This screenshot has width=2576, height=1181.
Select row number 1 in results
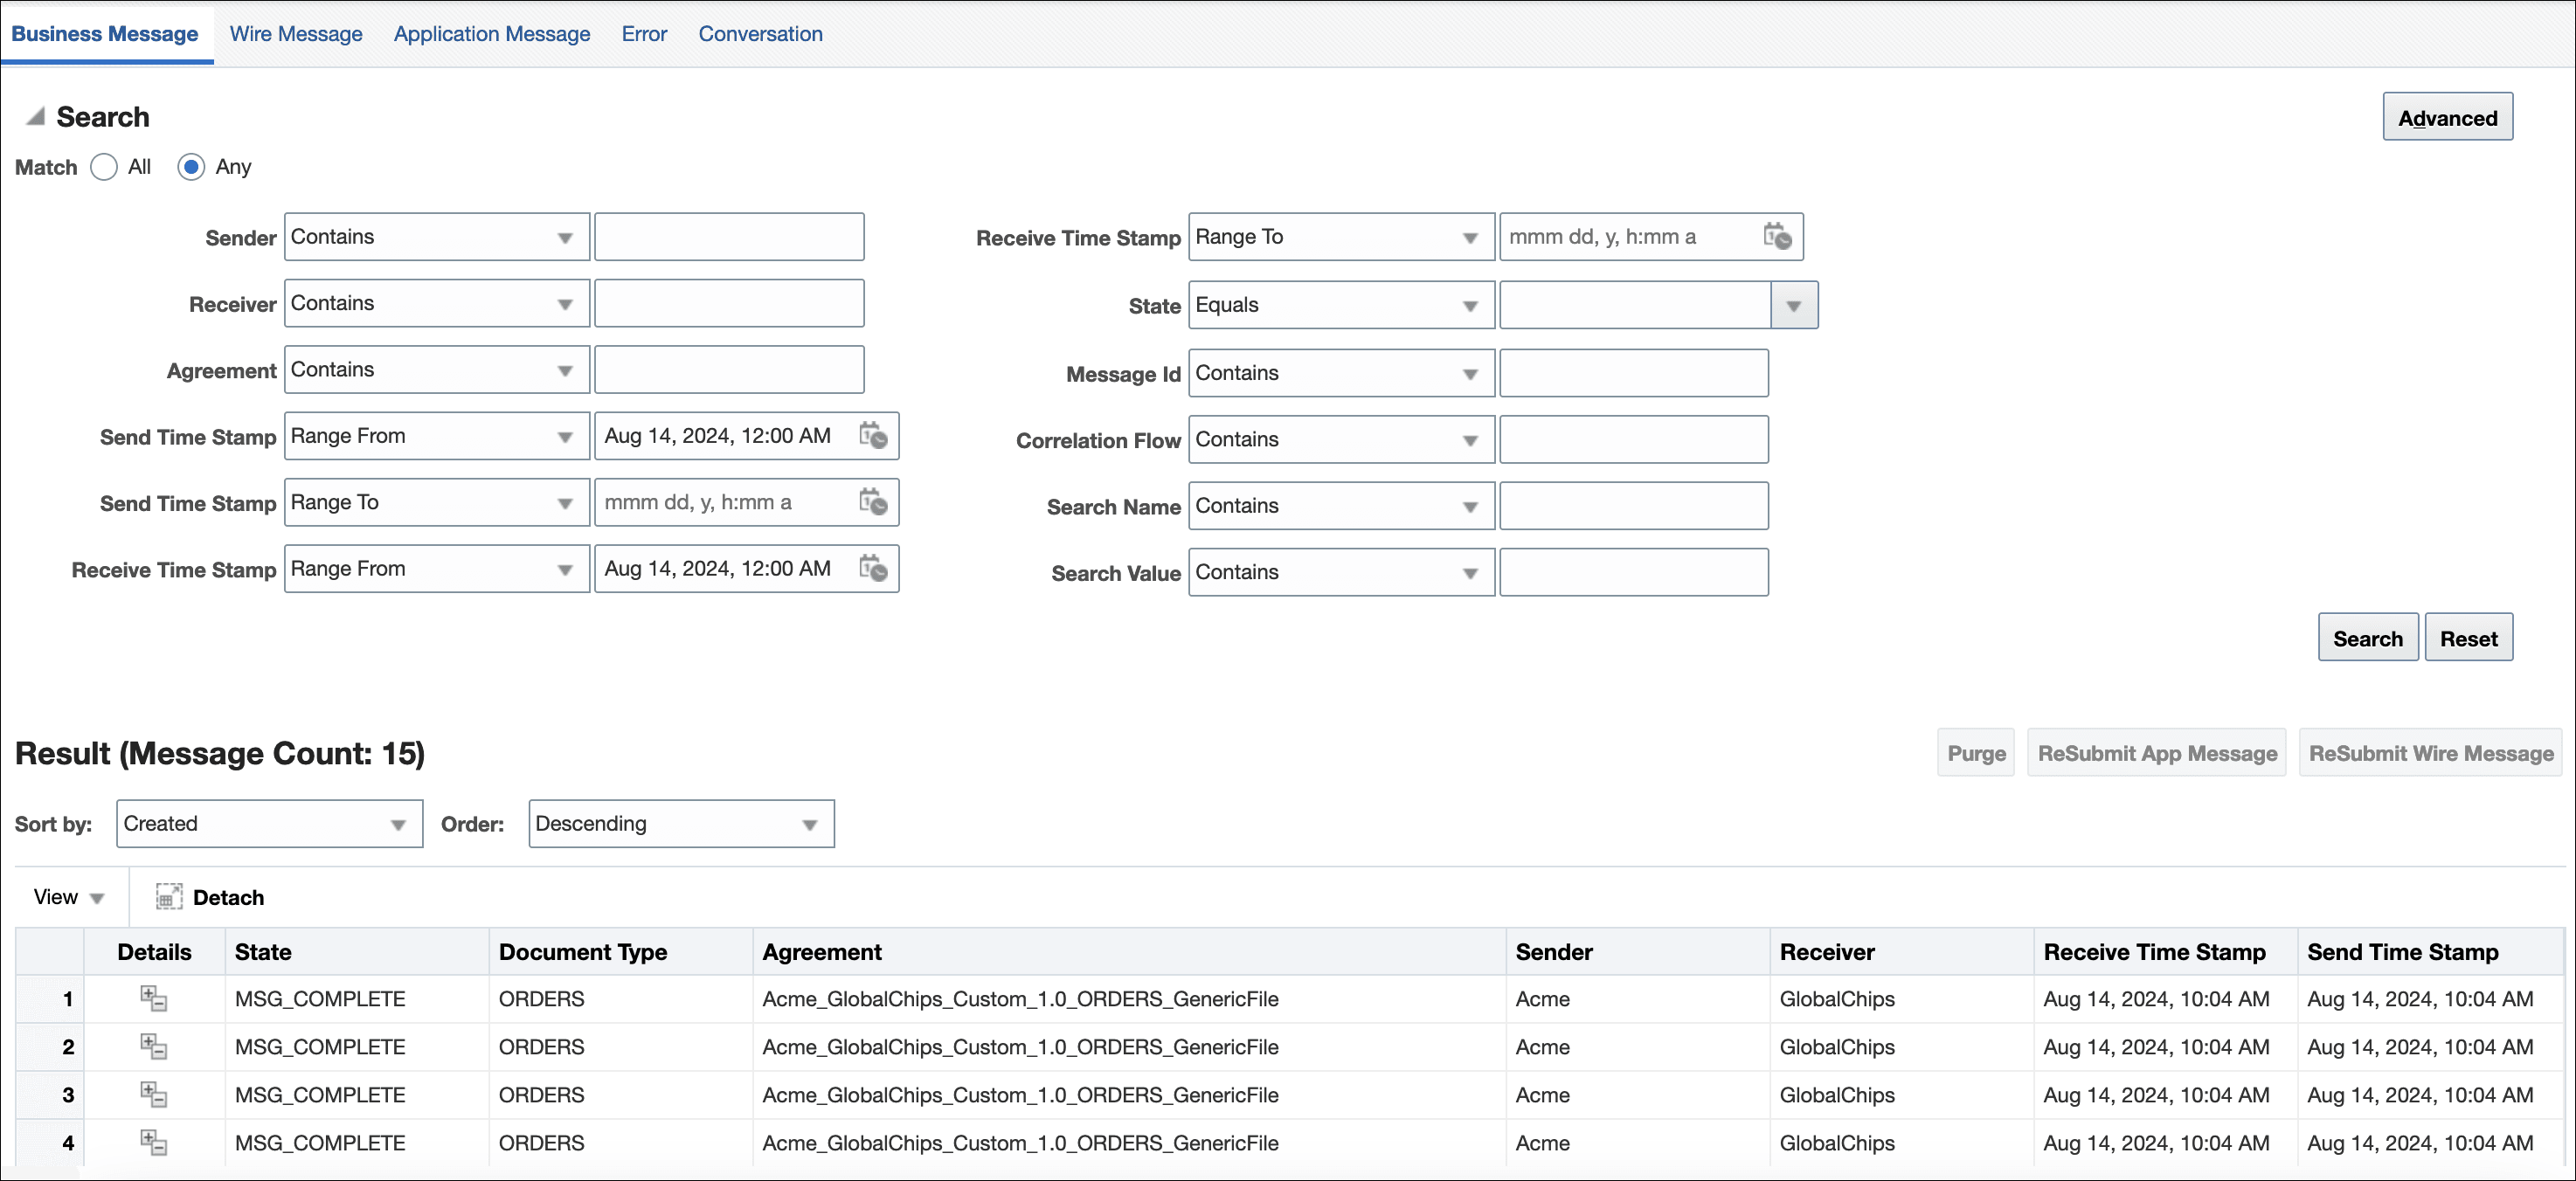[50, 998]
